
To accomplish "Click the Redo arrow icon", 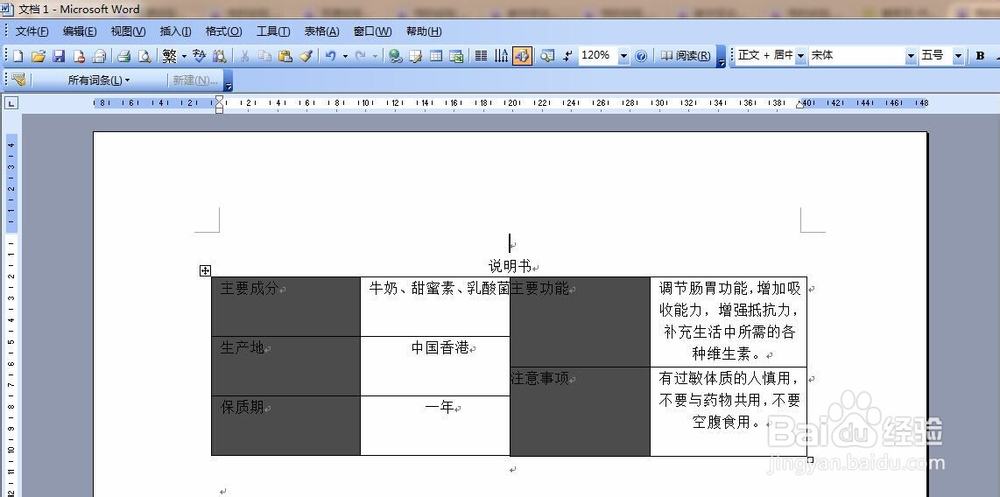I will click(361, 56).
